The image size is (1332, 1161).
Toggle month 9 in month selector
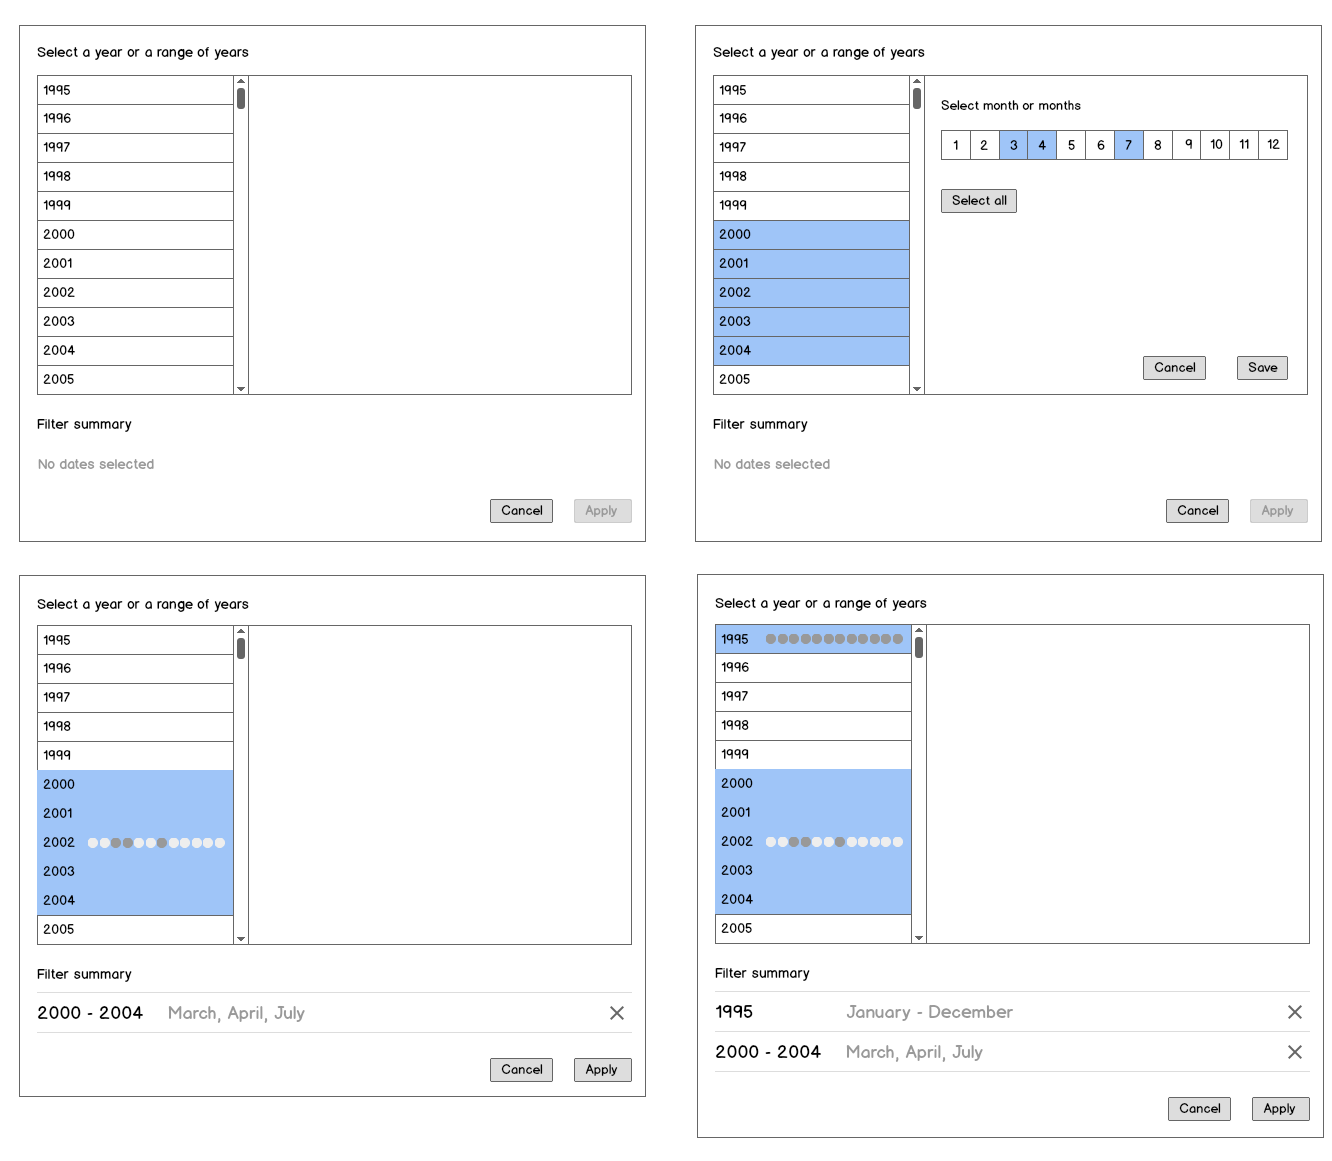[x=1187, y=145]
